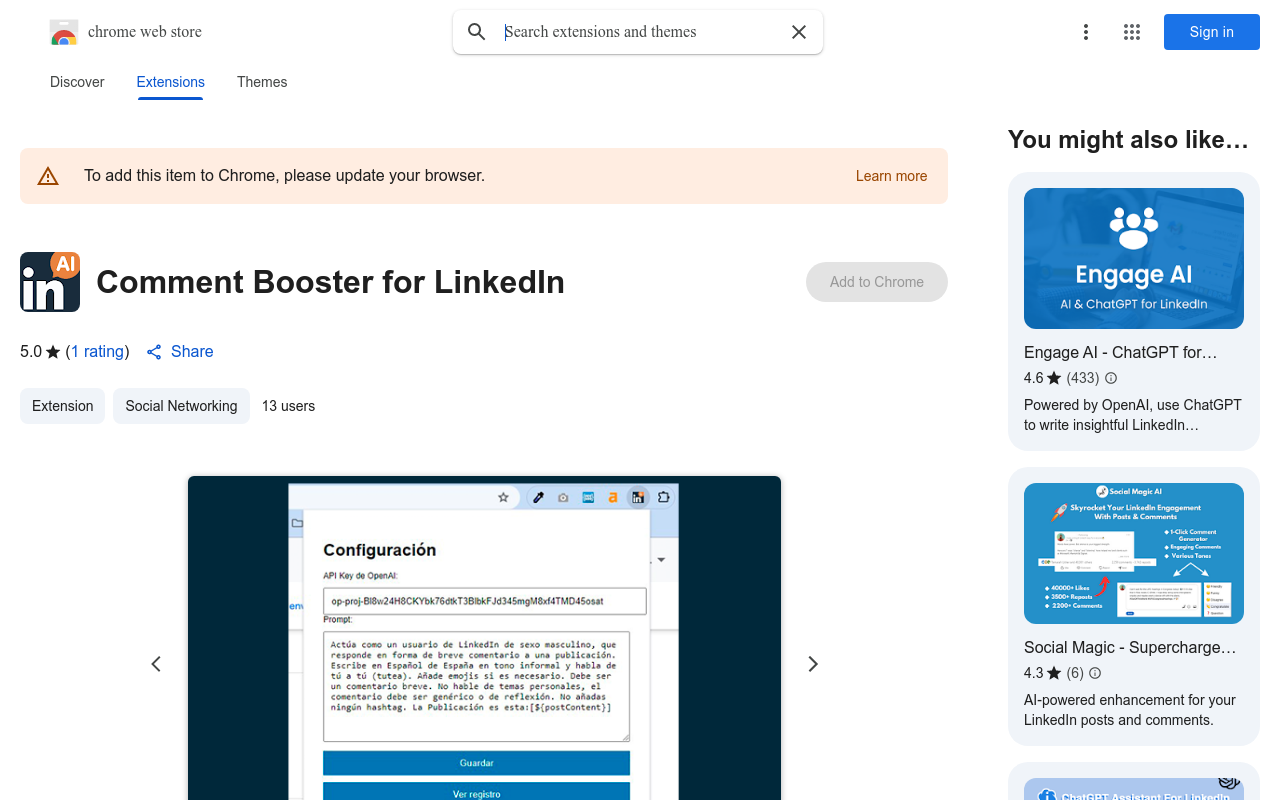Image resolution: width=1280 pixels, height=800 pixels.
Task: Click the update your browser warning text
Action: 284,176
